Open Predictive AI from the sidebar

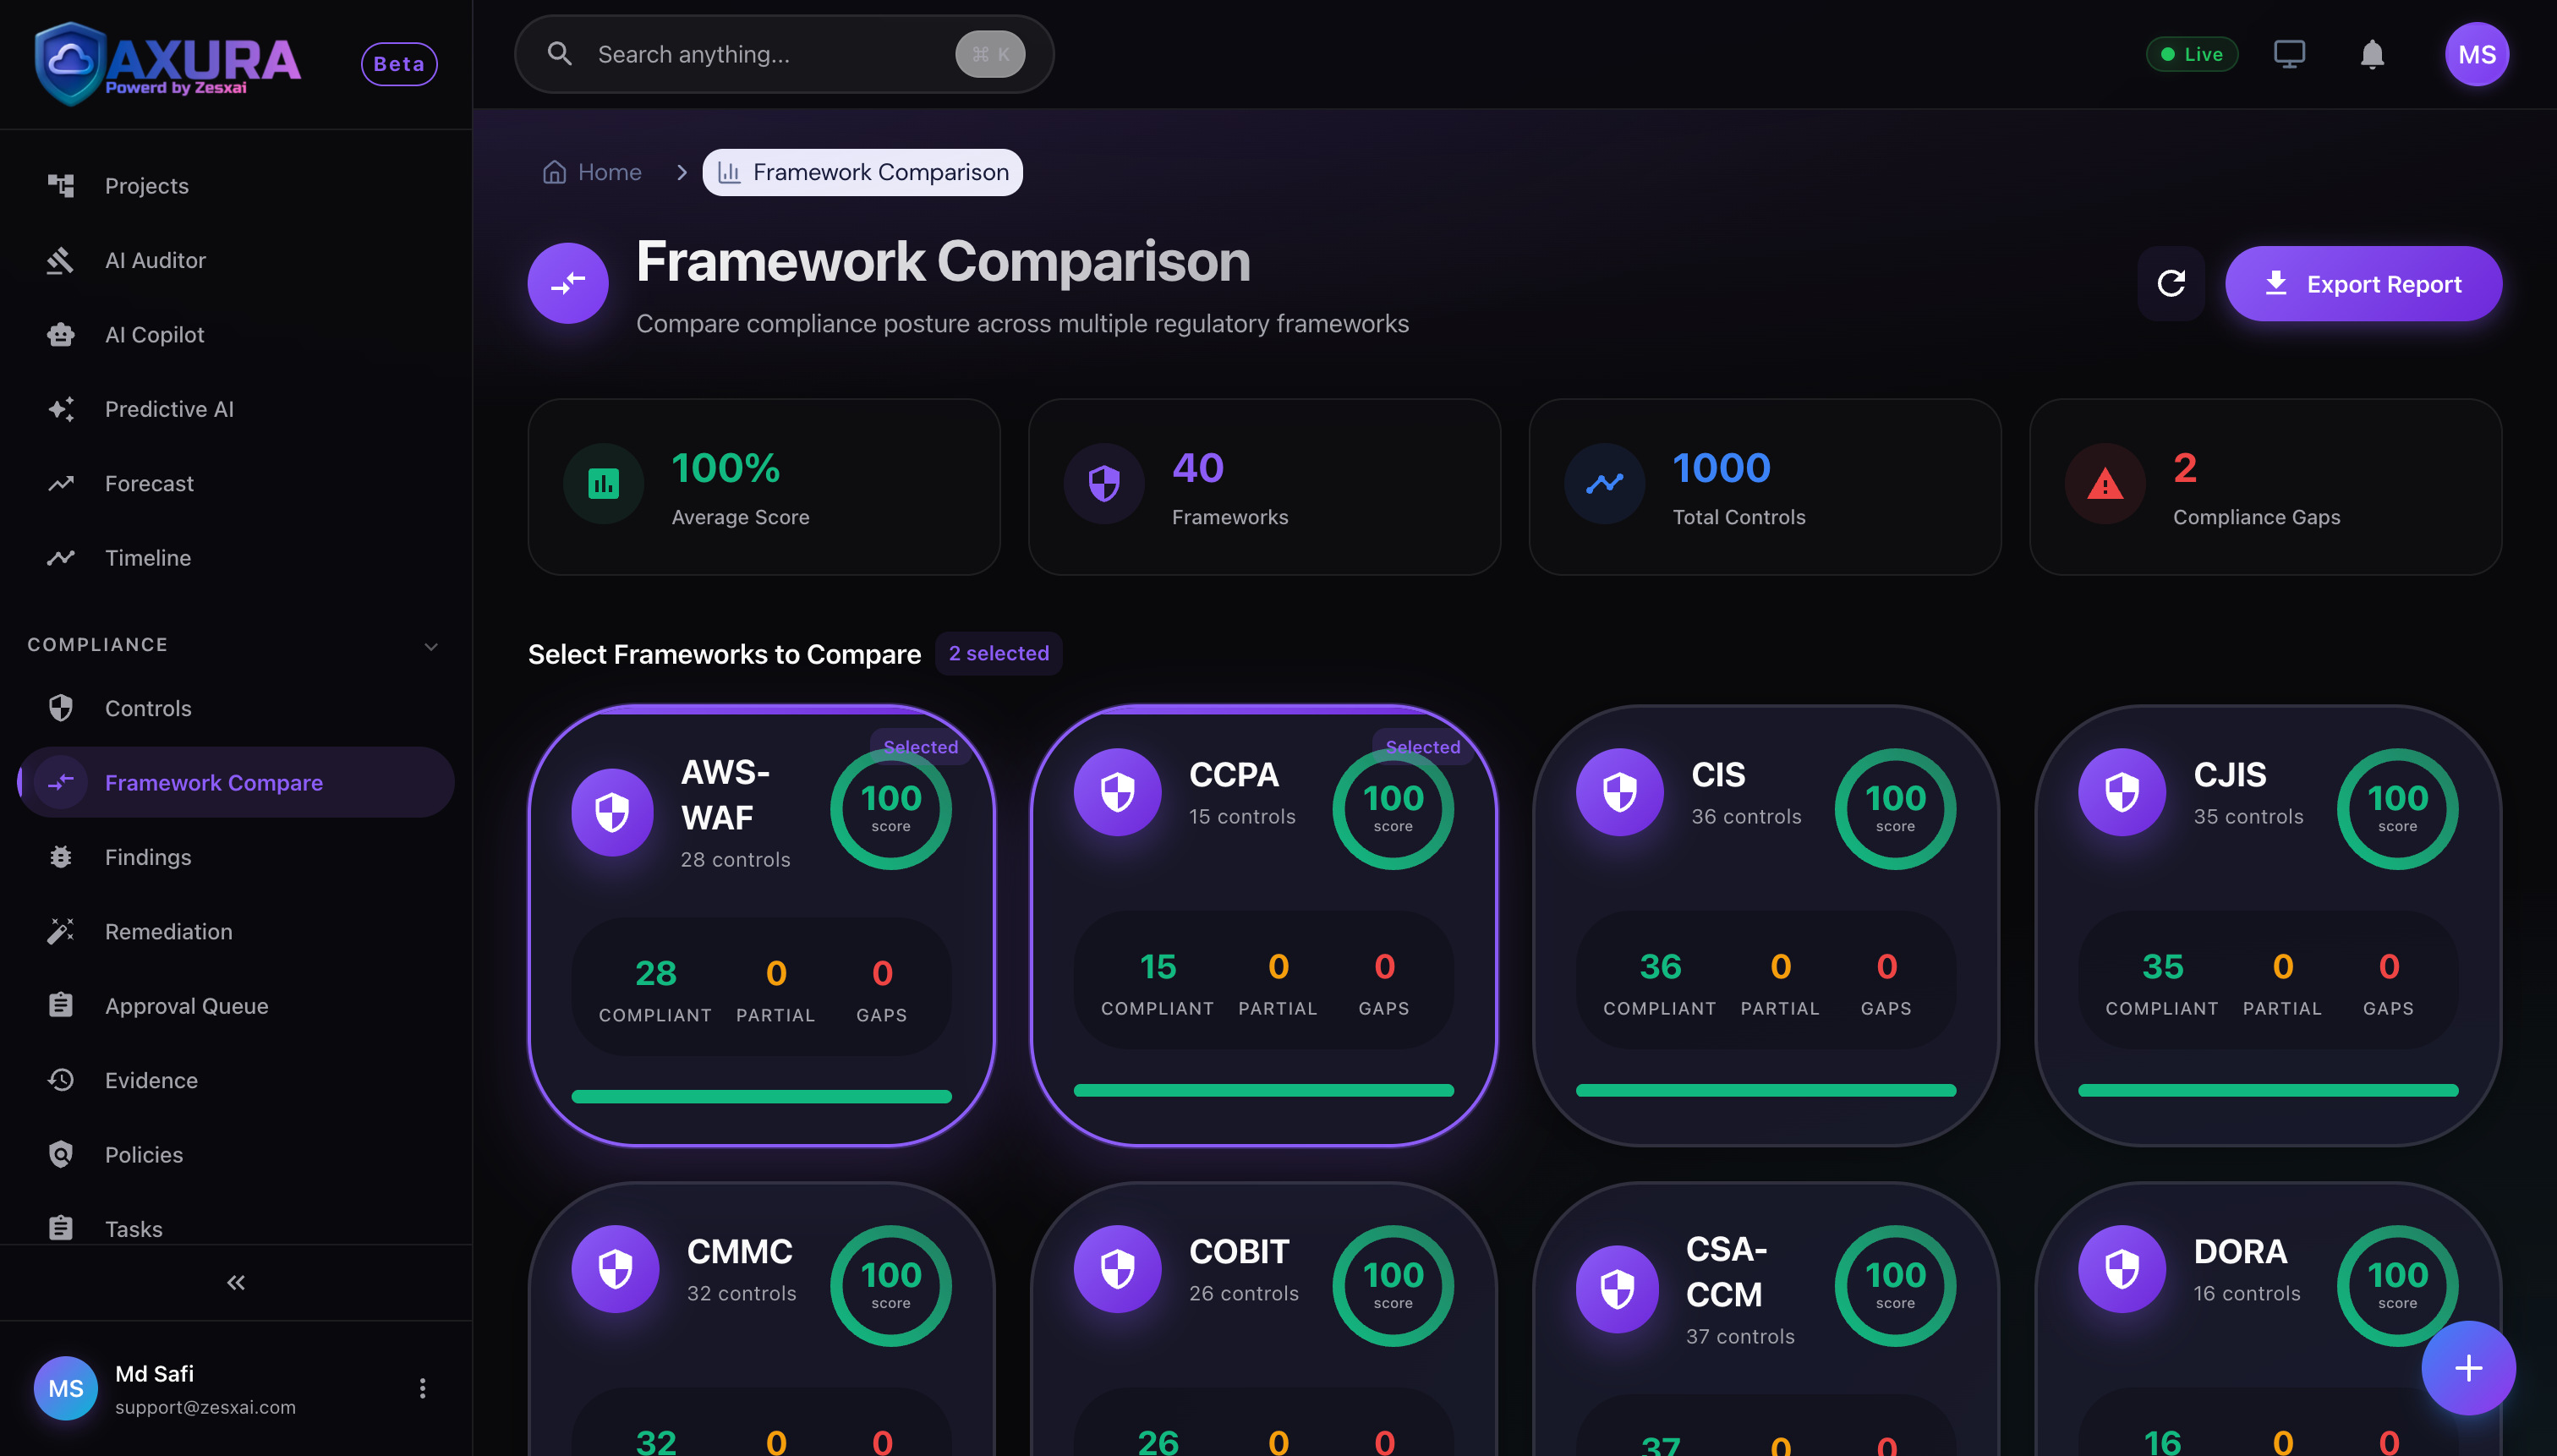[x=169, y=409]
